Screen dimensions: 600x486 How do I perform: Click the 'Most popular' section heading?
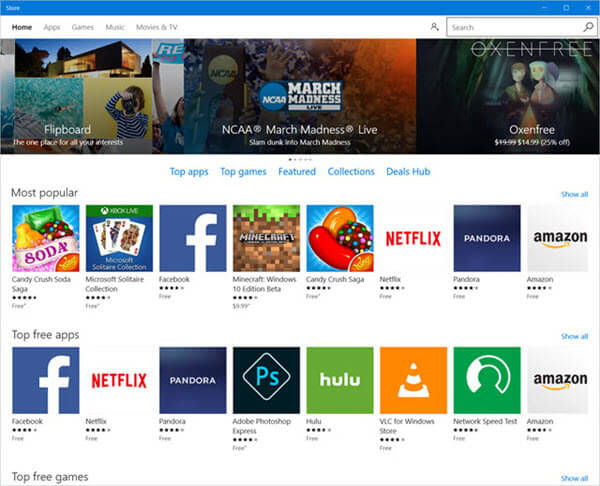pyautogui.click(x=44, y=193)
